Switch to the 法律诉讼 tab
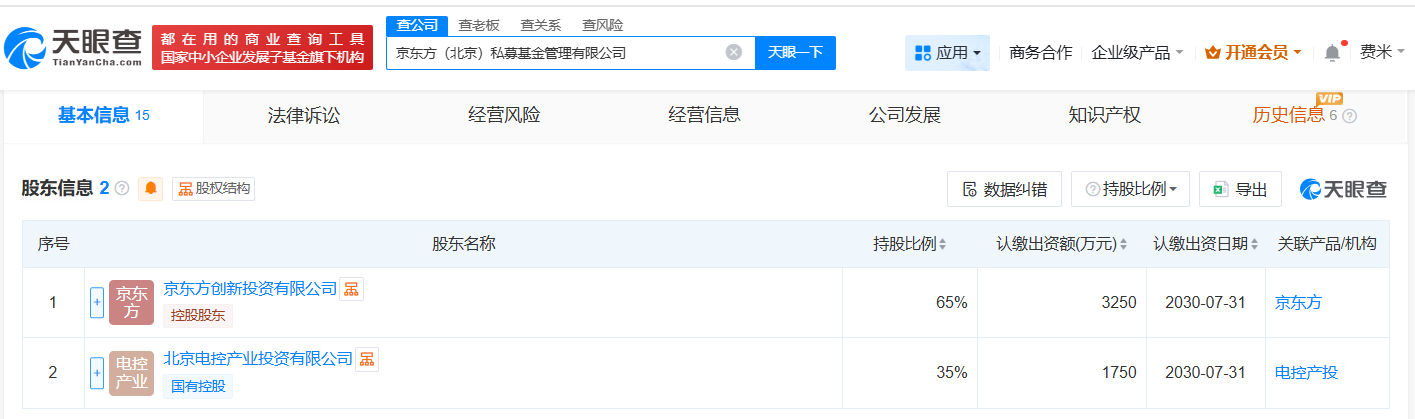This screenshot has width=1415, height=419. click(x=304, y=115)
